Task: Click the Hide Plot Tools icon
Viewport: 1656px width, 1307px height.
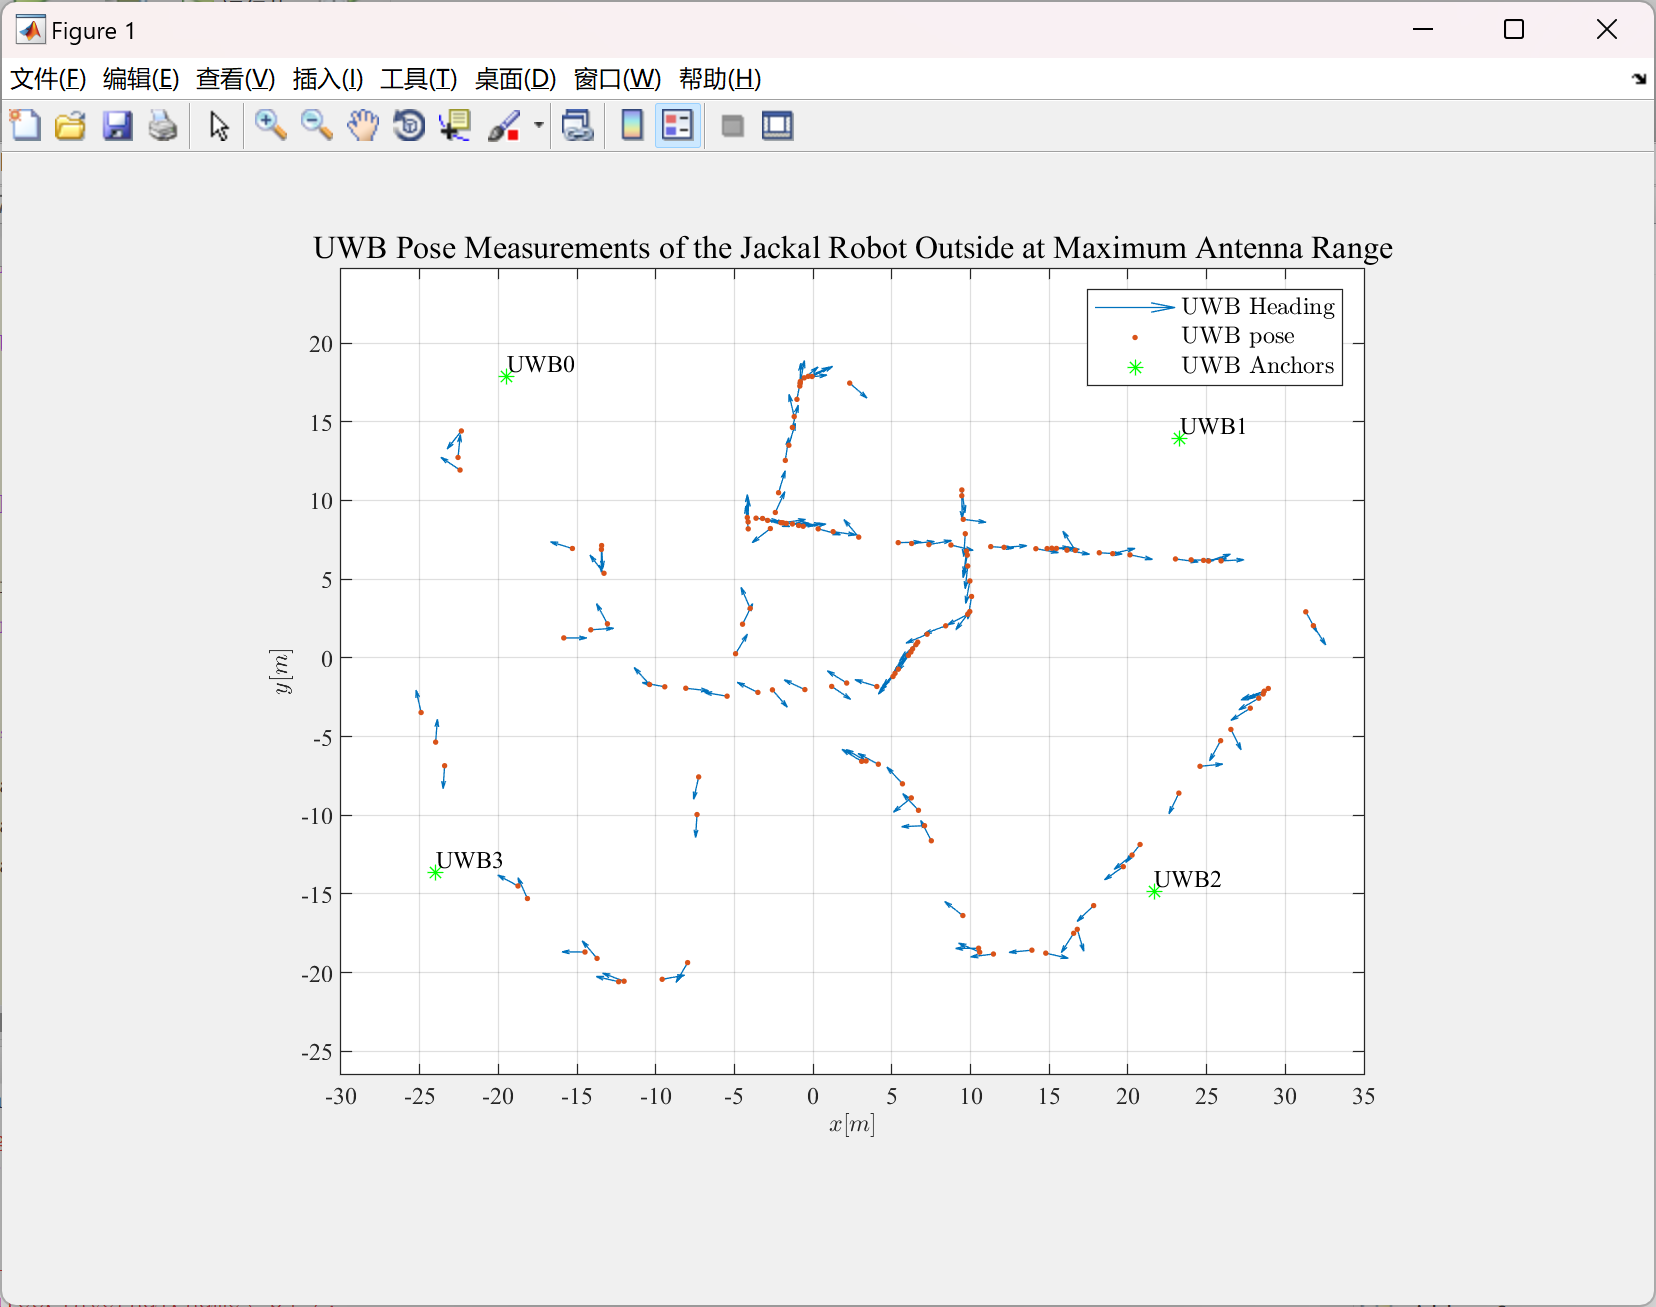Action: 733,126
